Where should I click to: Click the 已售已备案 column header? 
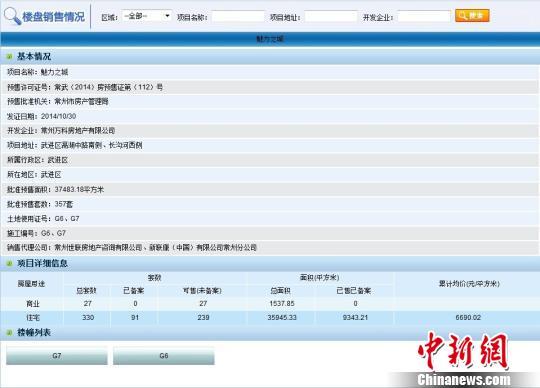(x=354, y=291)
